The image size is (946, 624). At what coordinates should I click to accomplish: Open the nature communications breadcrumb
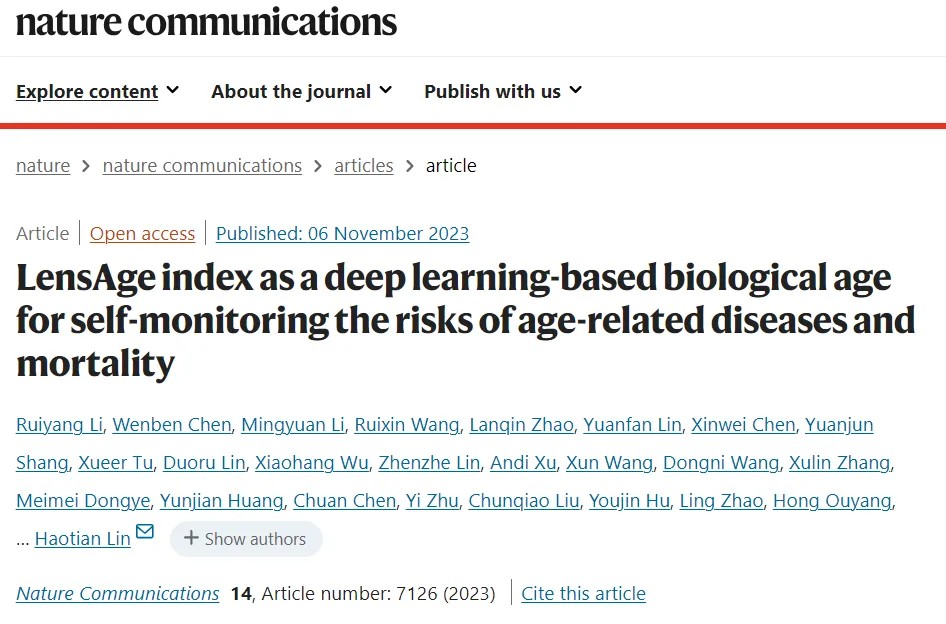tap(202, 166)
